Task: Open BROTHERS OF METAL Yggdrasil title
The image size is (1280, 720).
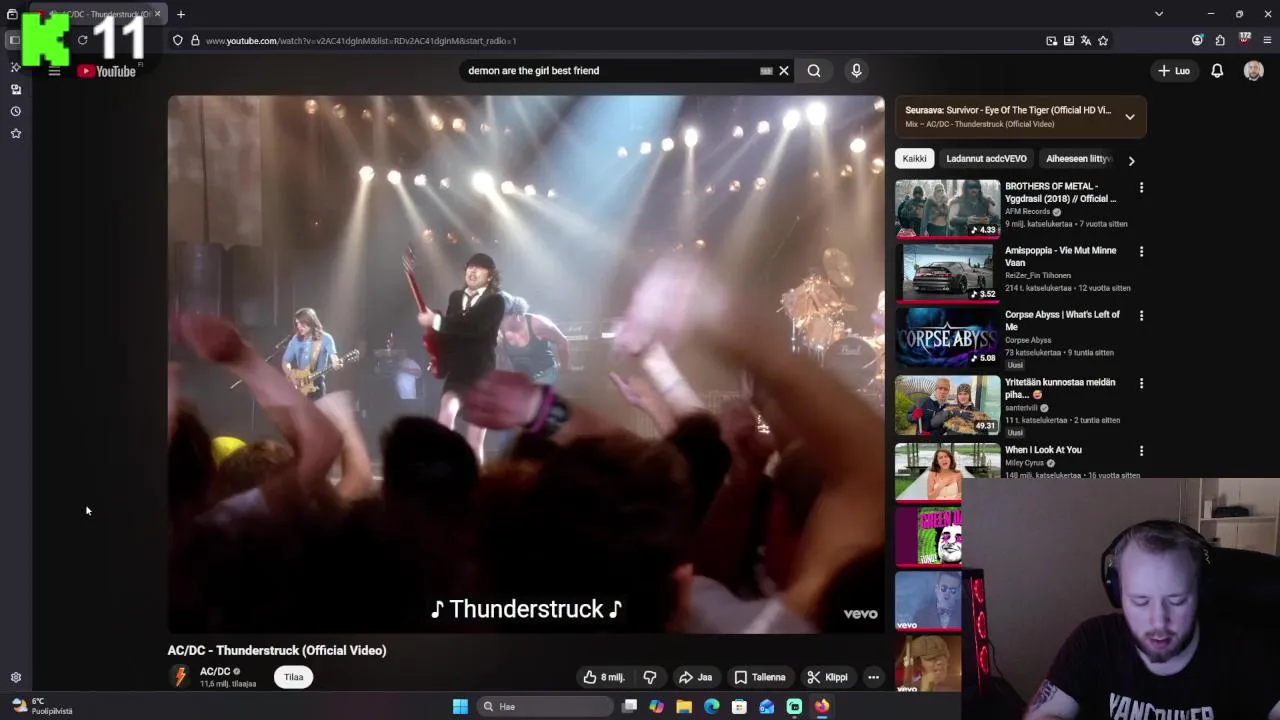Action: click(1061, 193)
